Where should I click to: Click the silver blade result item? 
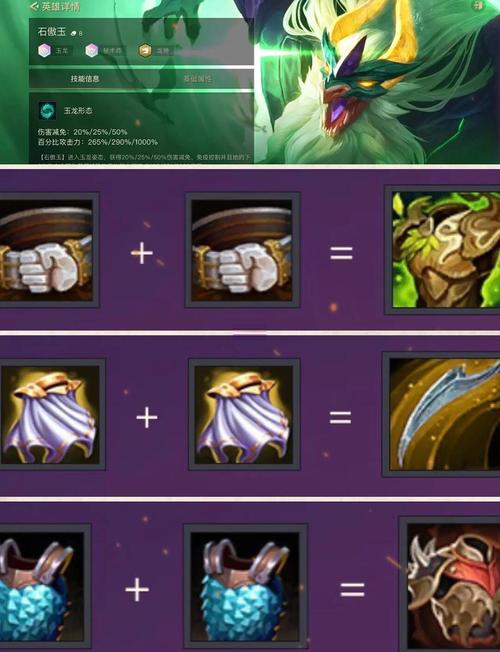point(443,415)
